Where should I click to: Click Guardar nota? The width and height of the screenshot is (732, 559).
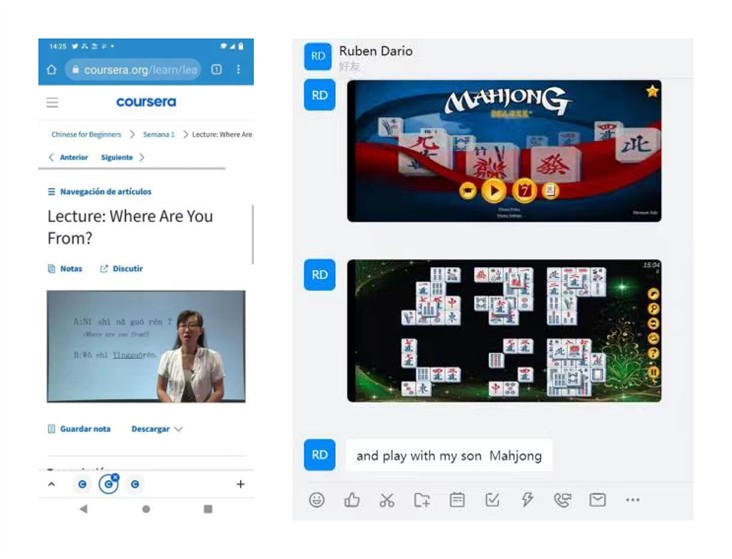point(79,429)
